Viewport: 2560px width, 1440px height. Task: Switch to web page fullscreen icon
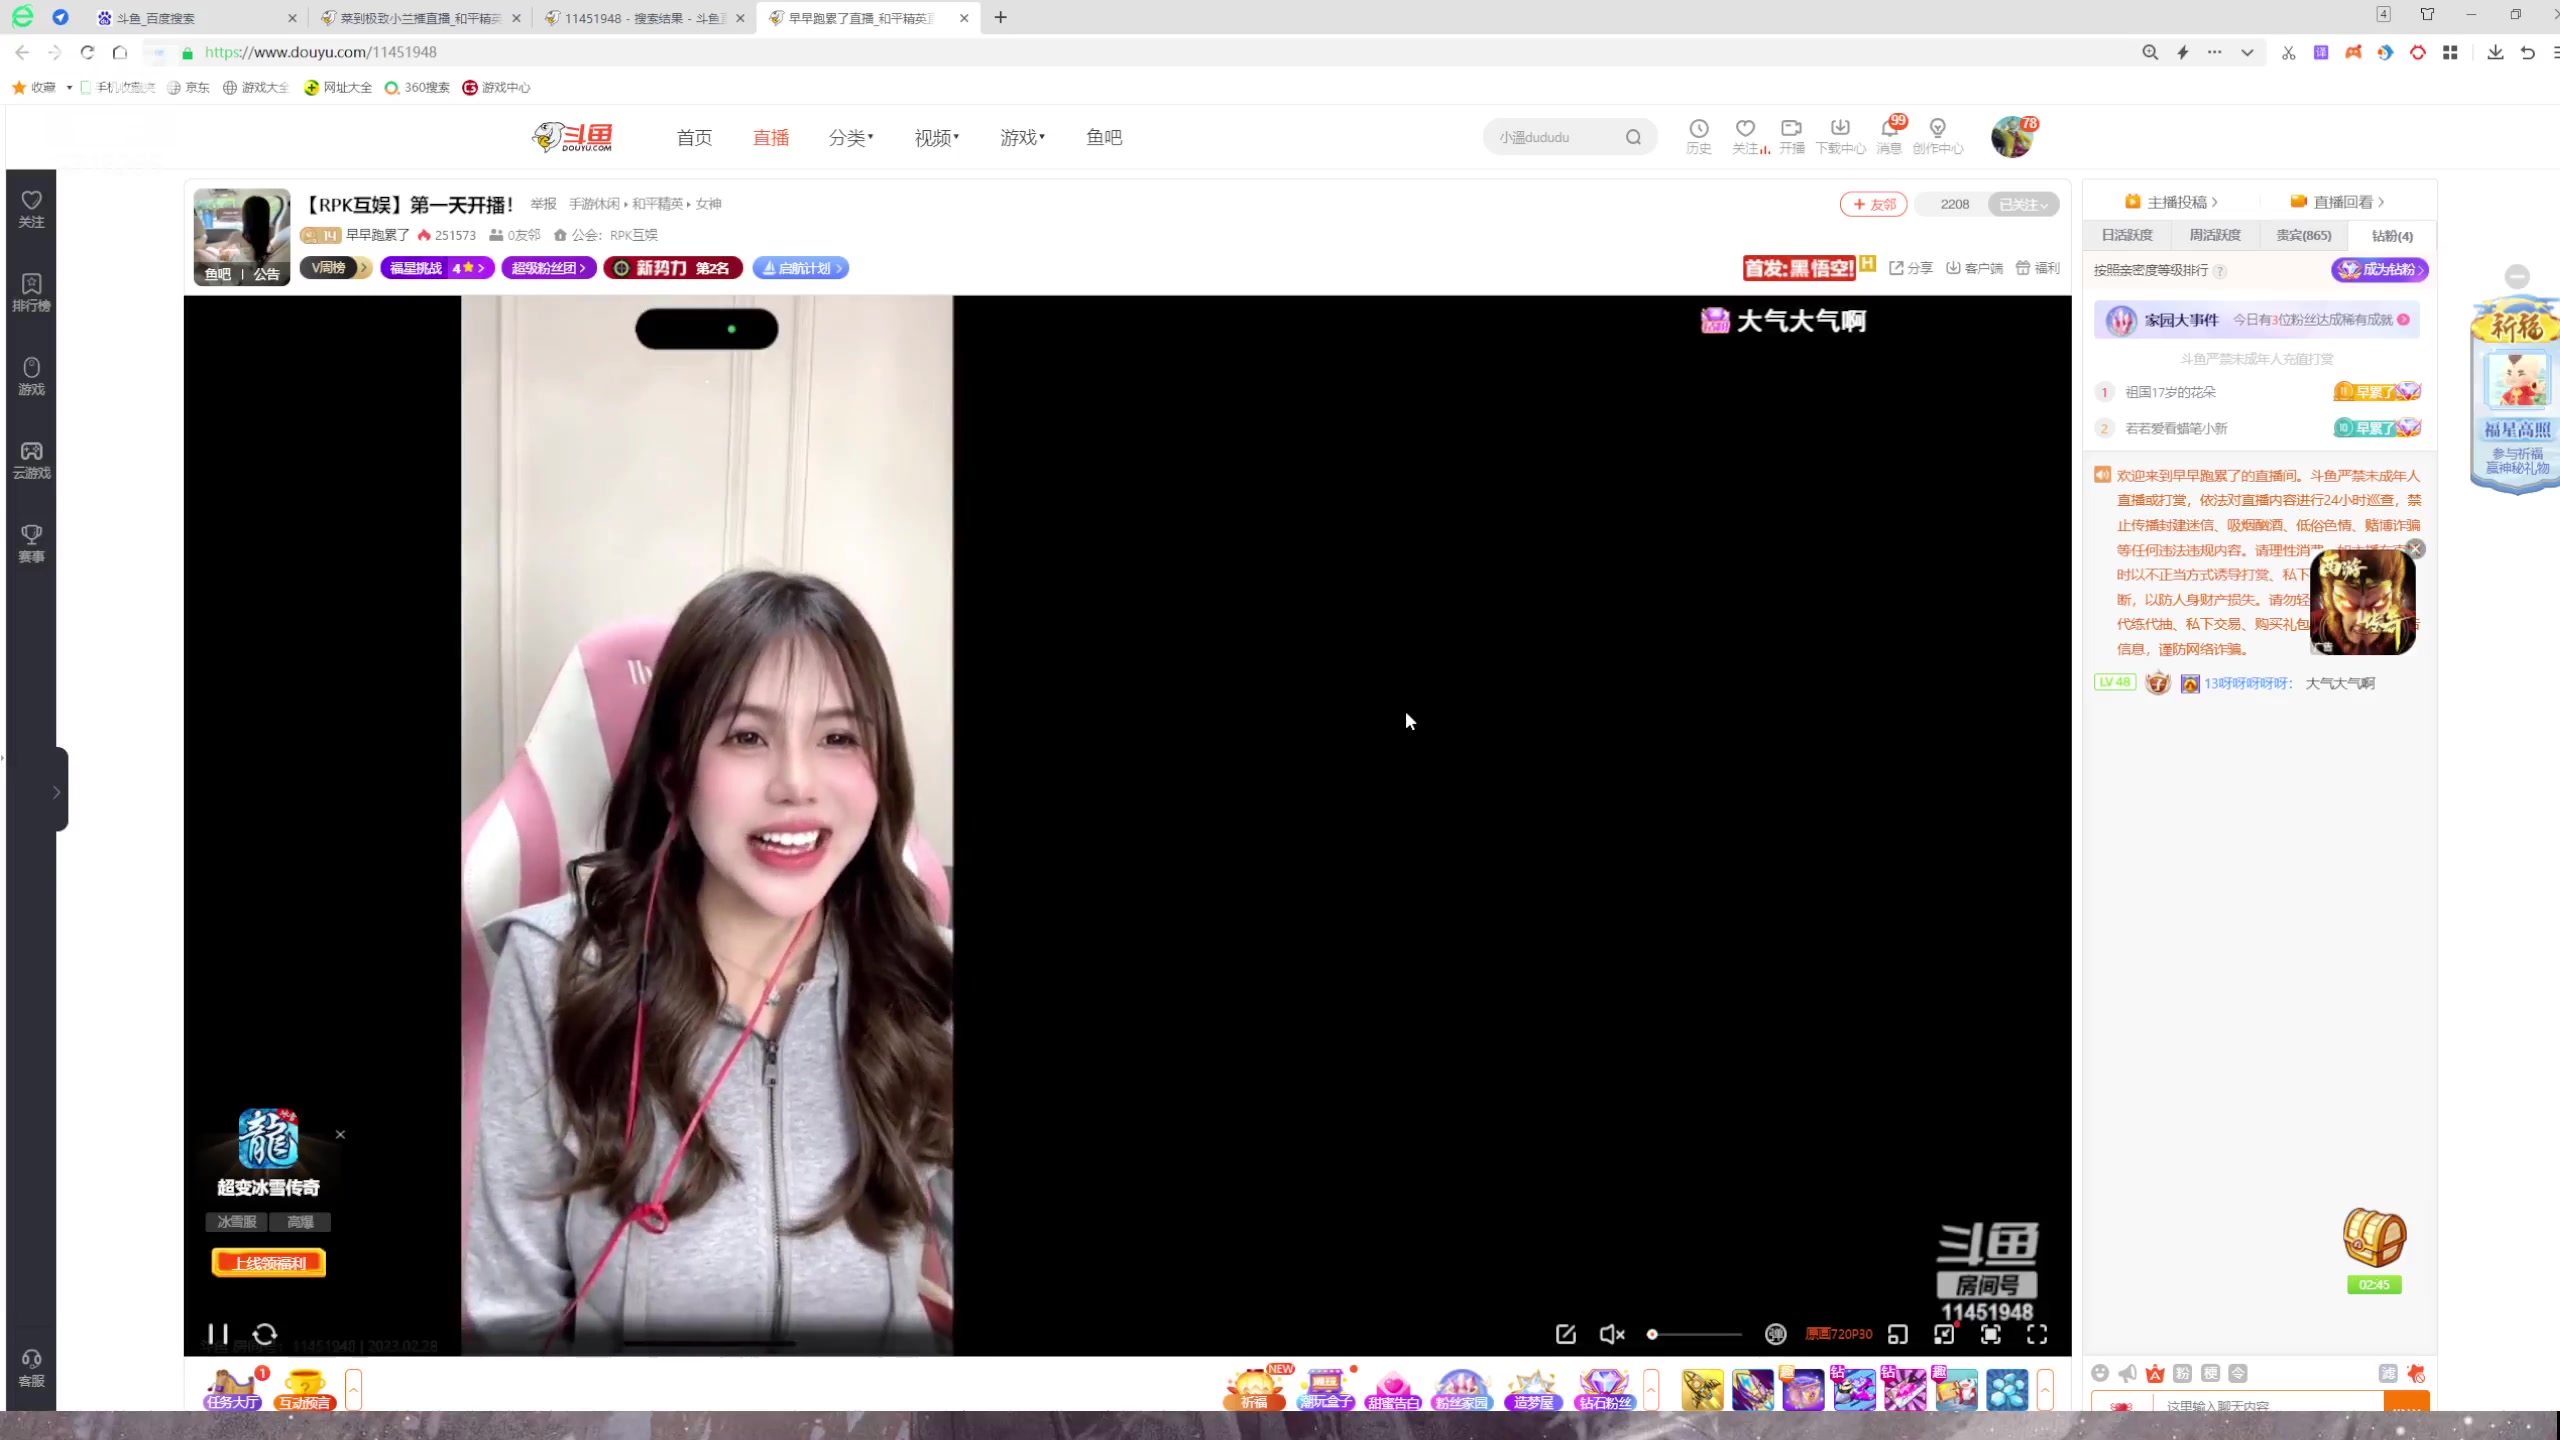(1991, 1334)
